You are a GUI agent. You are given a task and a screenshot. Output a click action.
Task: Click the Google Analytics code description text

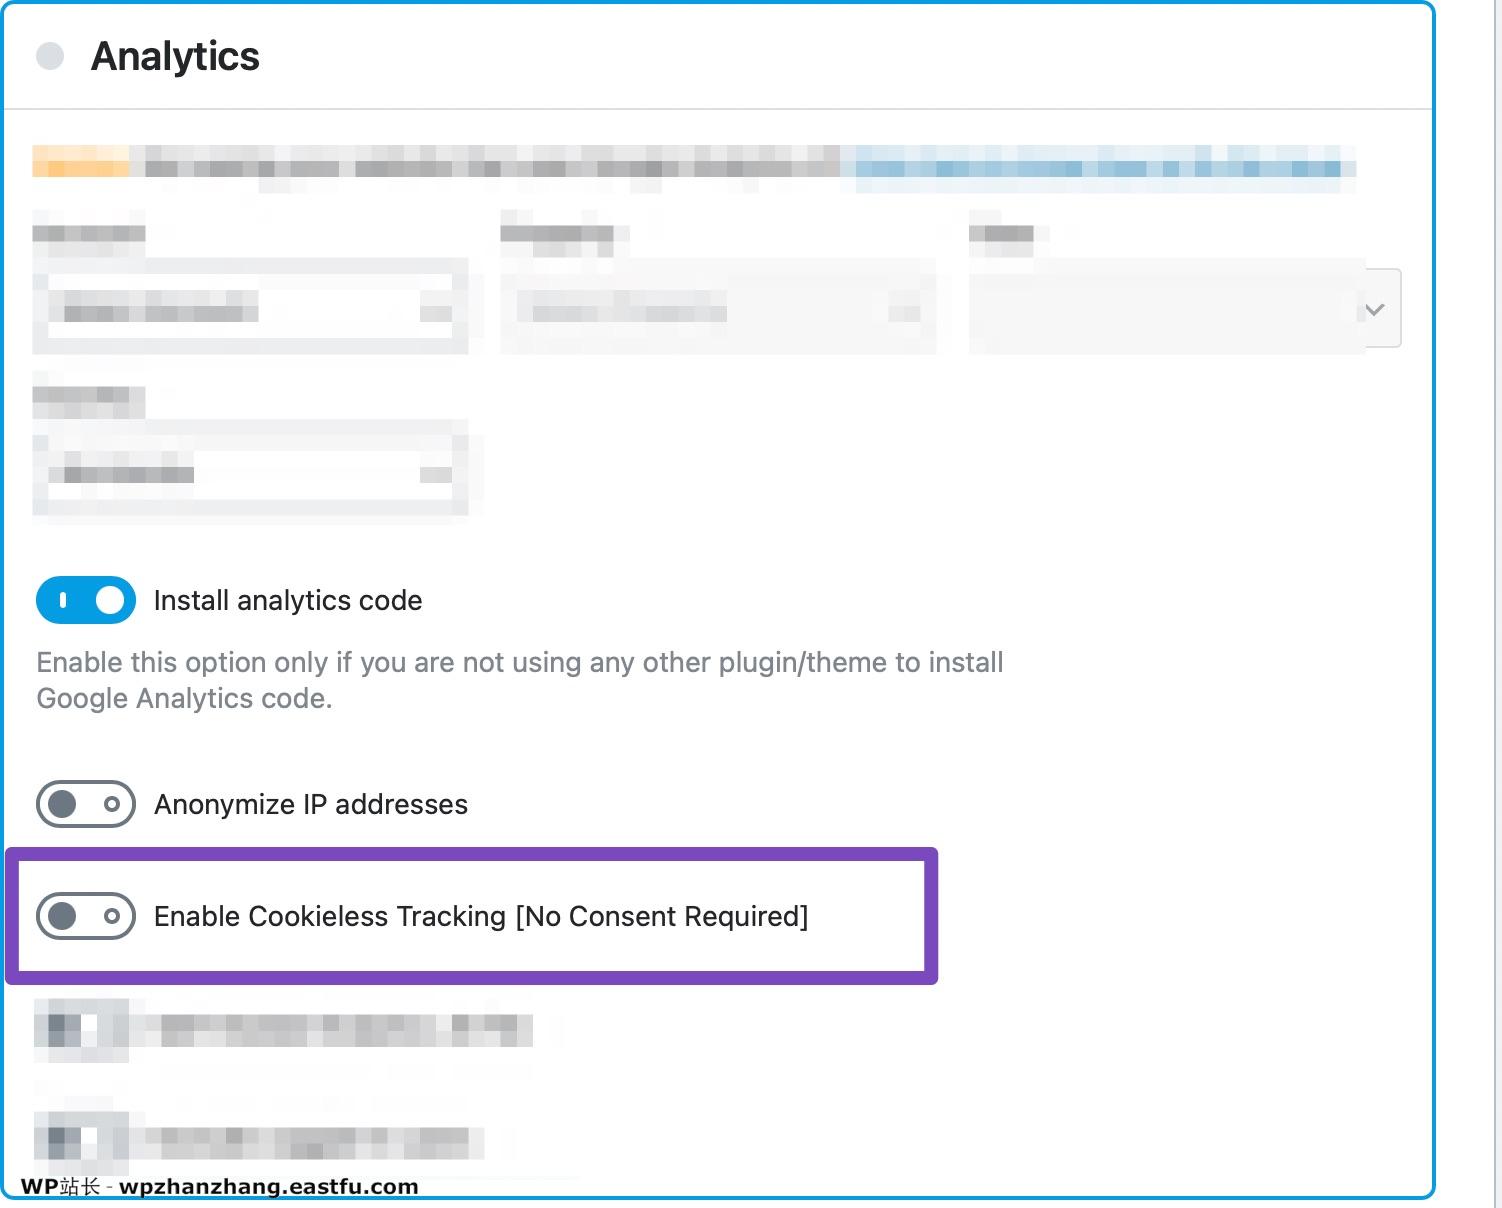tap(520, 680)
